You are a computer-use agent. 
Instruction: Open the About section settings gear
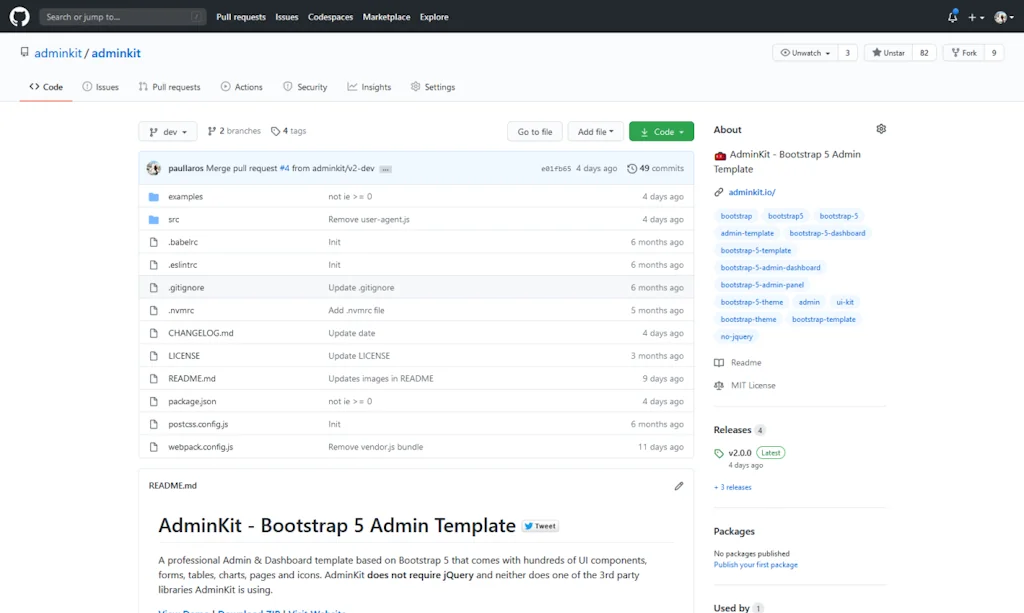(881, 128)
